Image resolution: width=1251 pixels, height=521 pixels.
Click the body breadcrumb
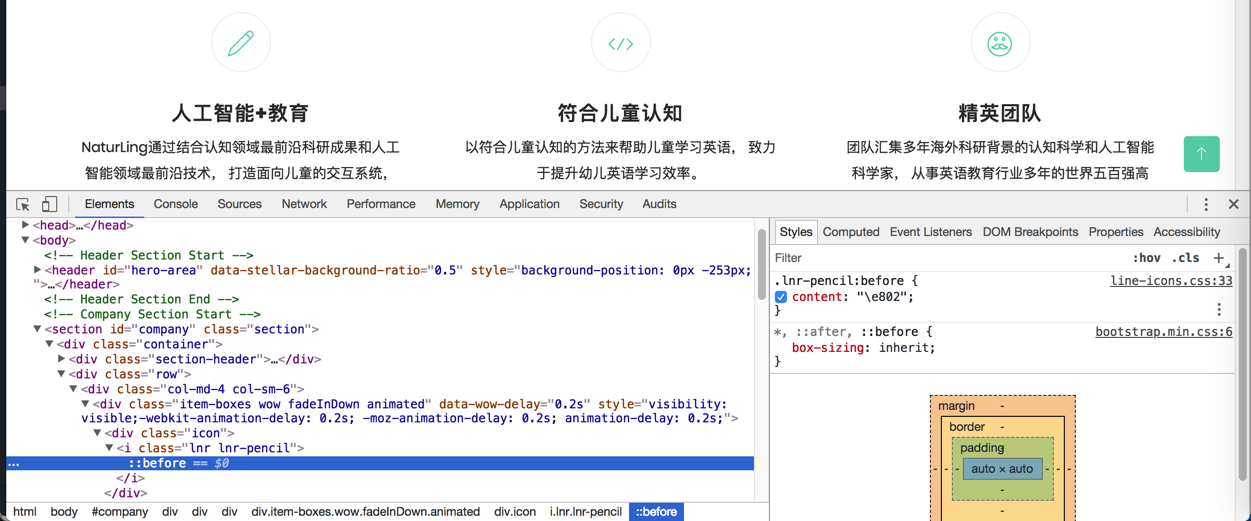[64, 512]
